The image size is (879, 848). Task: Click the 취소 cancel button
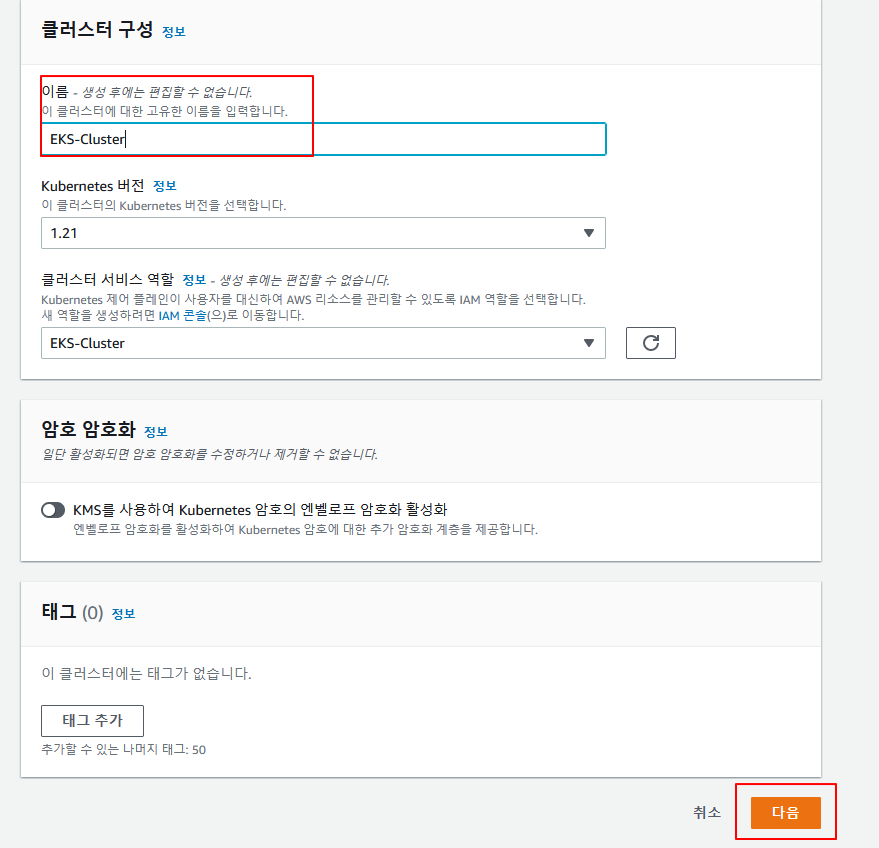(x=707, y=812)
